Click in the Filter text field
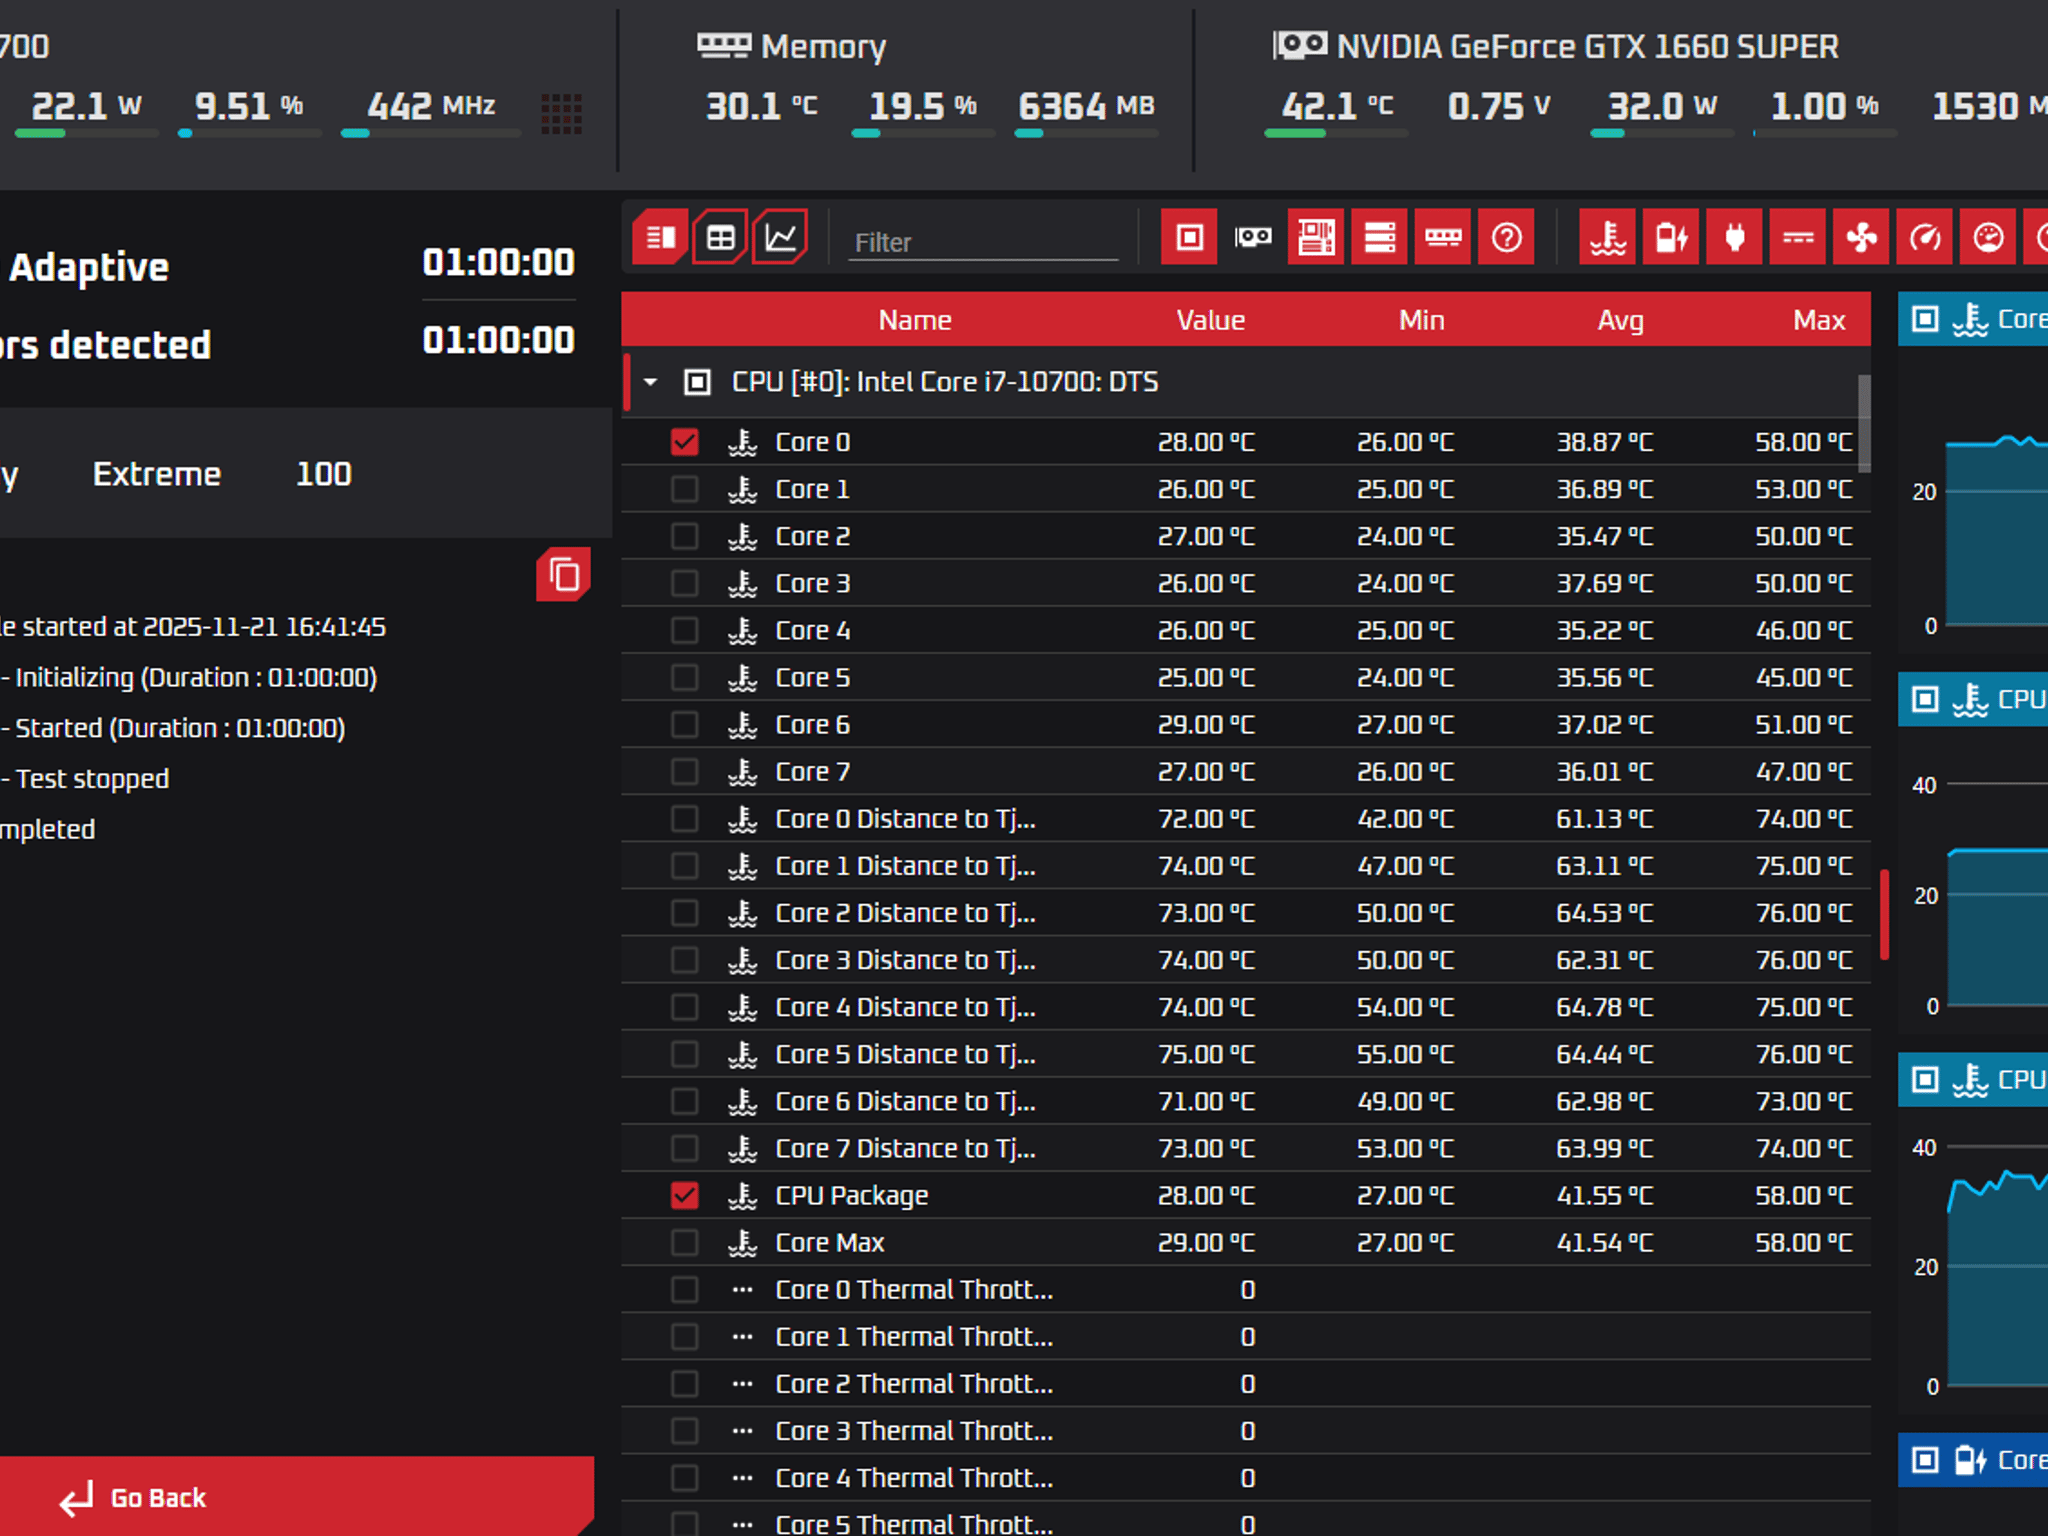This screenshot has width=2048, height=1536. 983,242
